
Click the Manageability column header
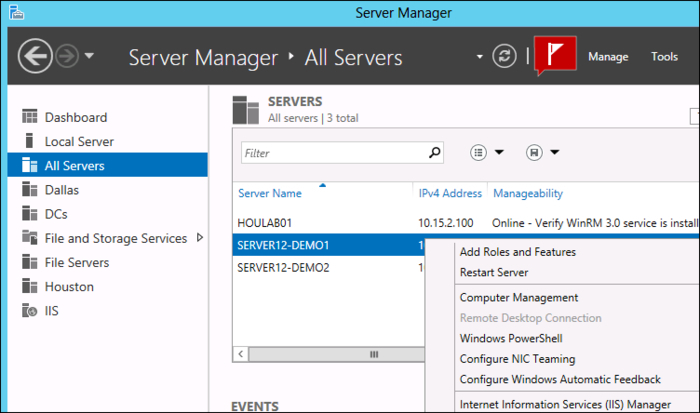coord(526,194)
